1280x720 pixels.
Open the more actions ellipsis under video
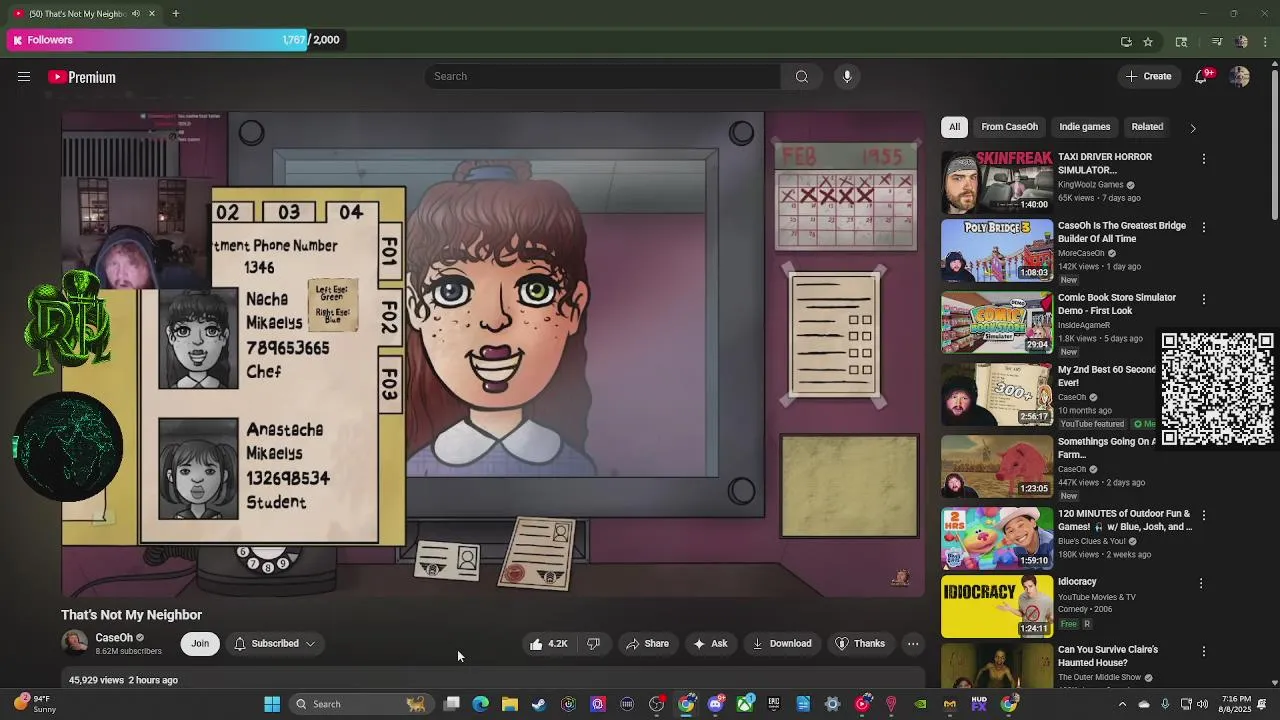coord(913,644)
